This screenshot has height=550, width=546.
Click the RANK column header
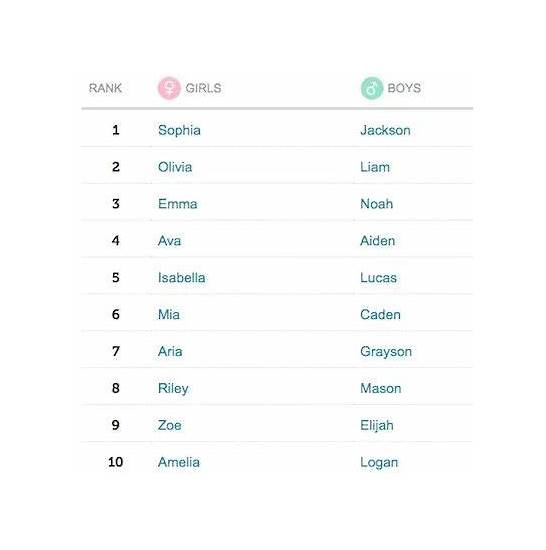105,88
